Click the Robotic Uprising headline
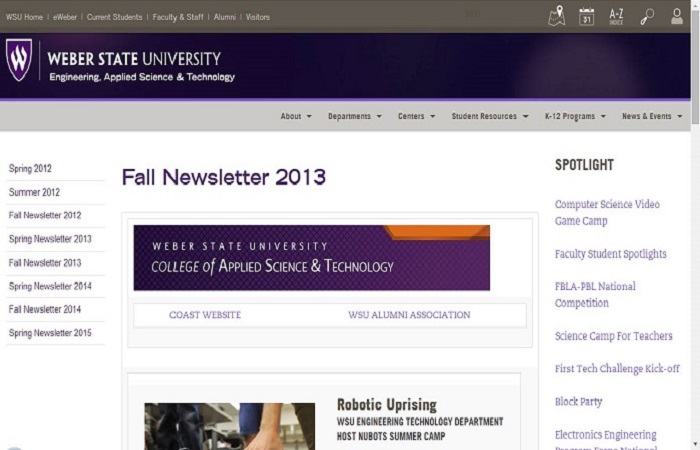 tap(387, 405)
